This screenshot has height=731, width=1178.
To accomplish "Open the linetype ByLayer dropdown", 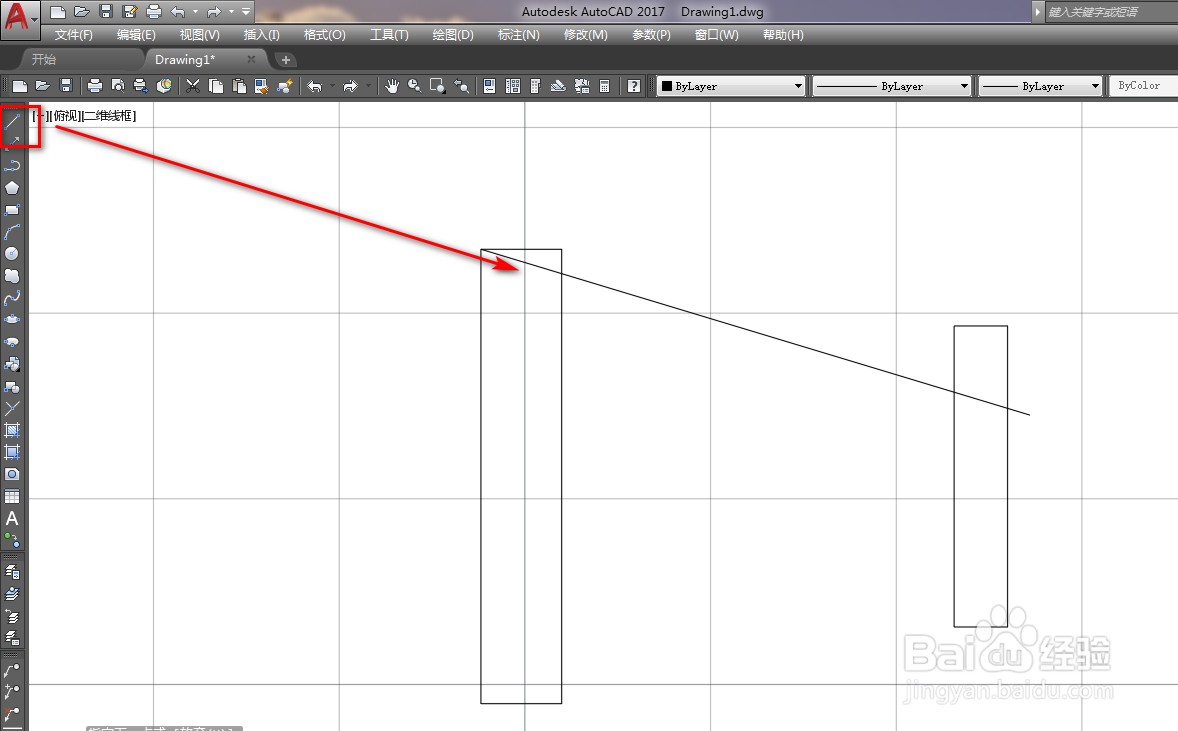I will [892, 86].
